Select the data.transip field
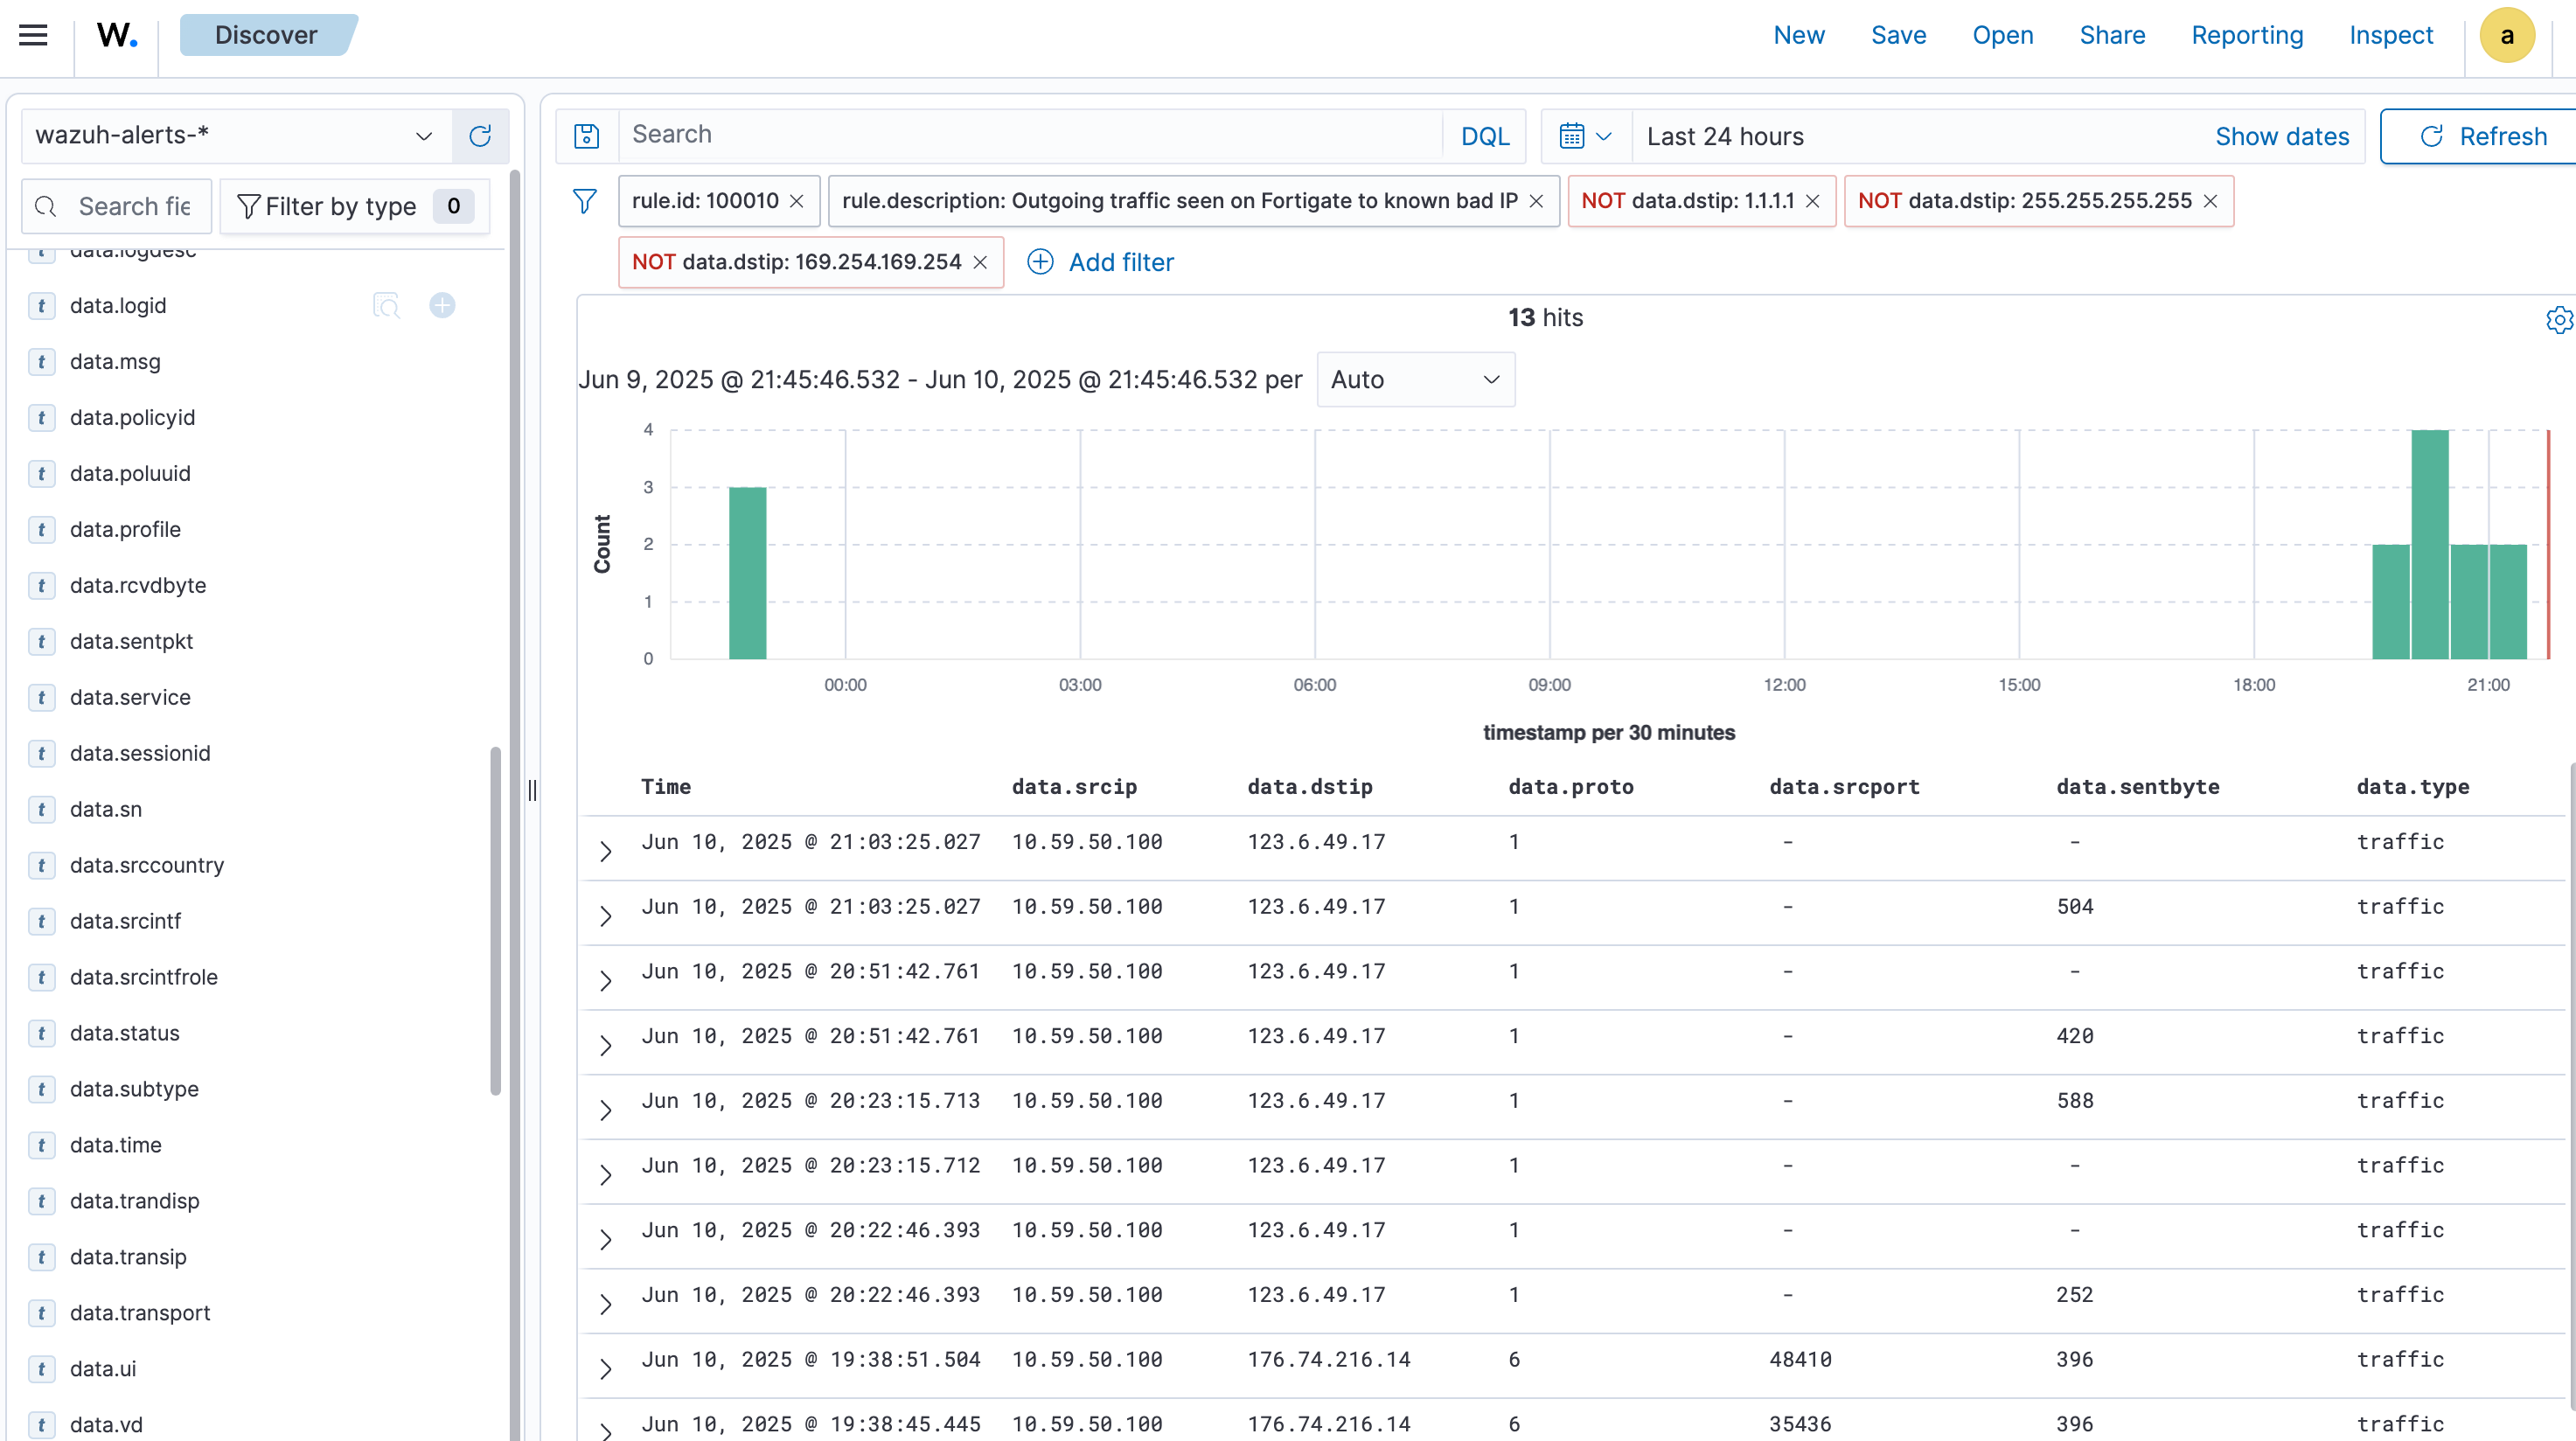This screenshot has width=2576, height=1441. (x=128, y=1258)
